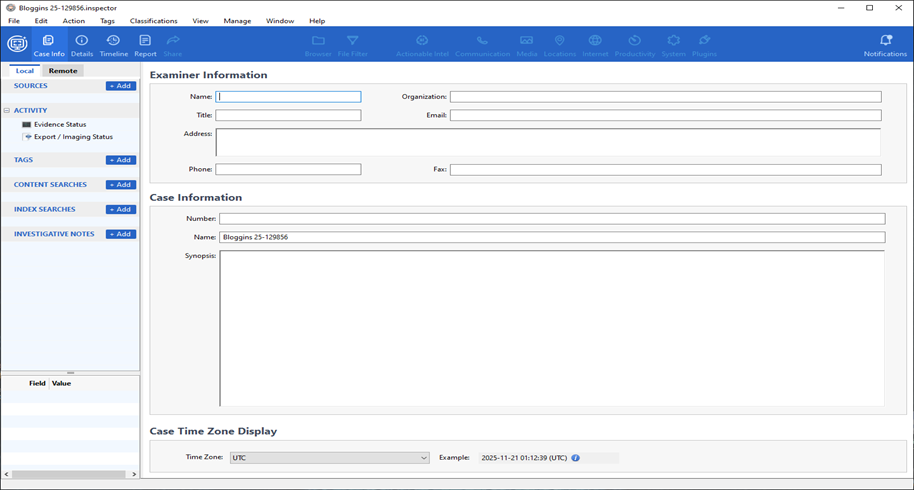Click the case Synopsis text area
Image resolution: width=914 pixels, height=490 pixels.
551,328
